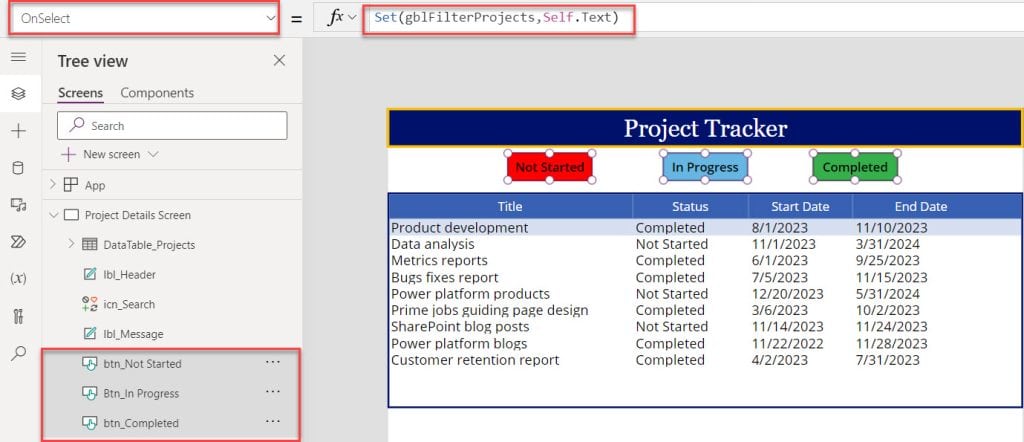
Task: Open the New screen dropdown chevron
Action: pos(153,155)
